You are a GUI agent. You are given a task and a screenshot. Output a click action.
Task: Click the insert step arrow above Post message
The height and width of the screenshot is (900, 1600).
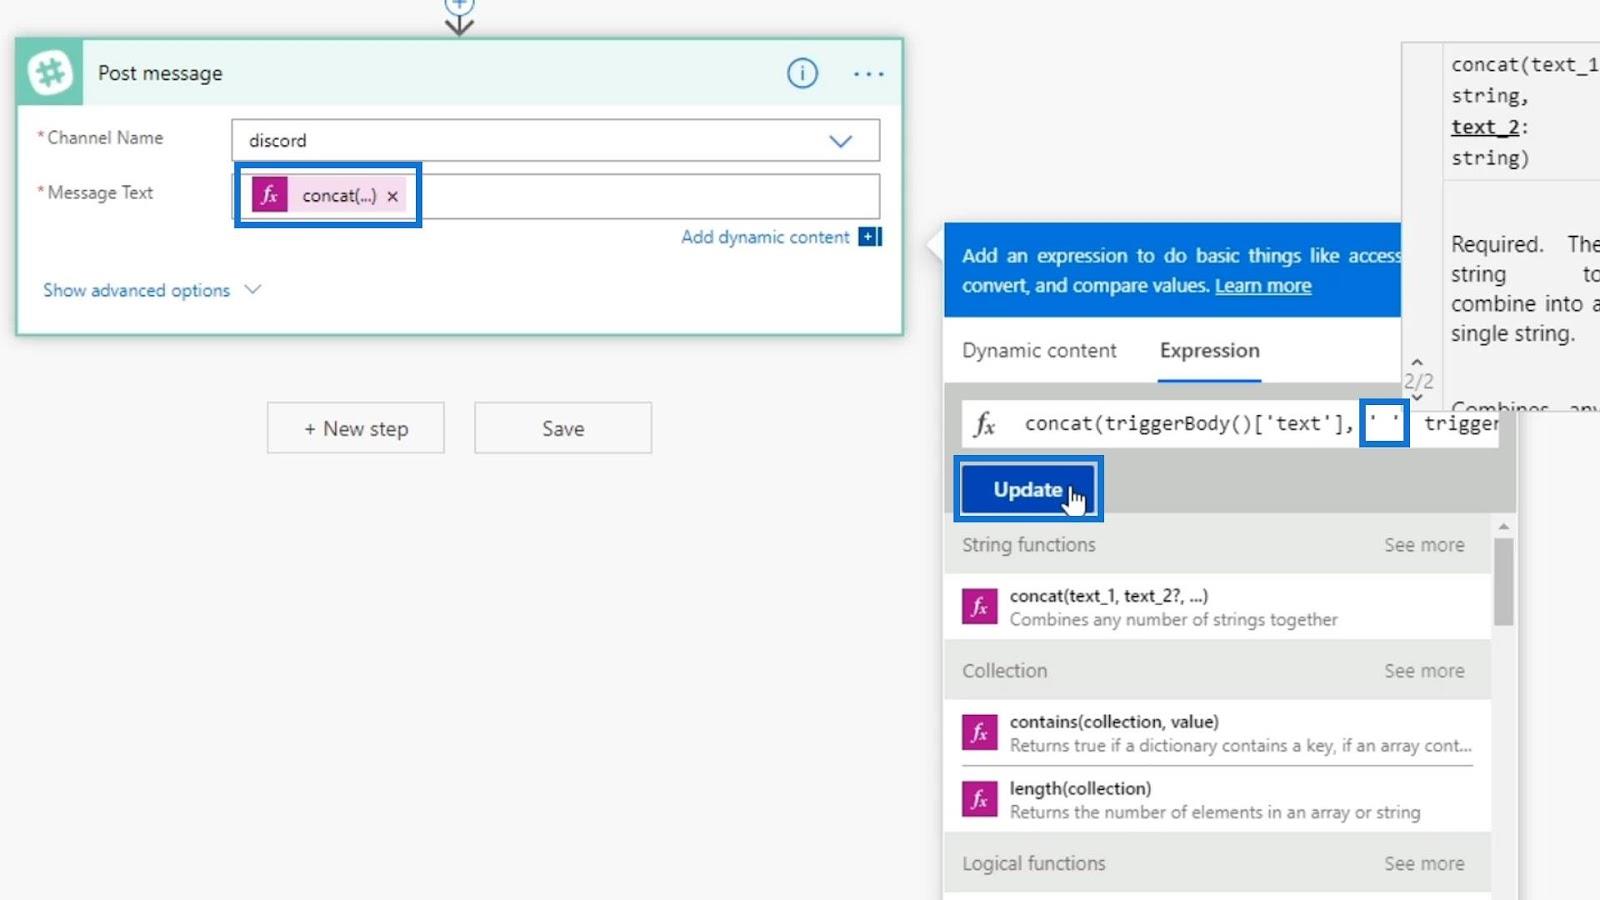pyautogui.click(x=459, y=17)
